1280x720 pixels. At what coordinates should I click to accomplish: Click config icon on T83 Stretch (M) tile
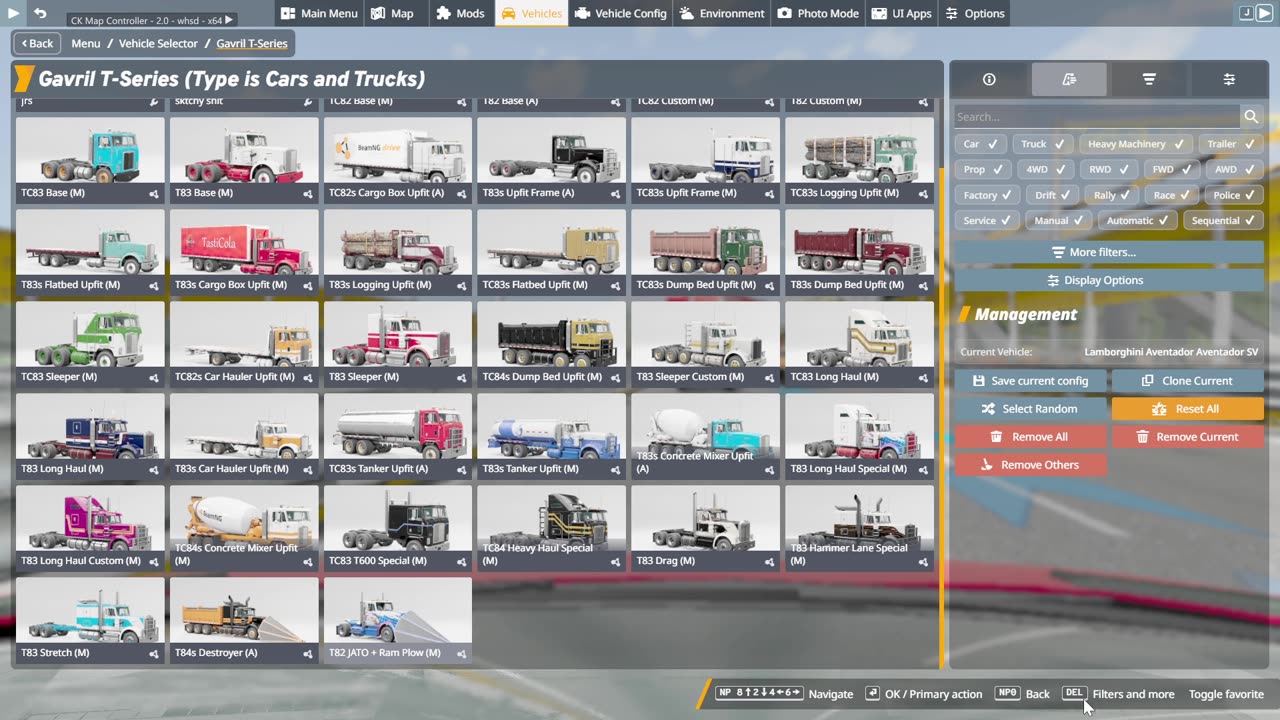tap(154, 654)
